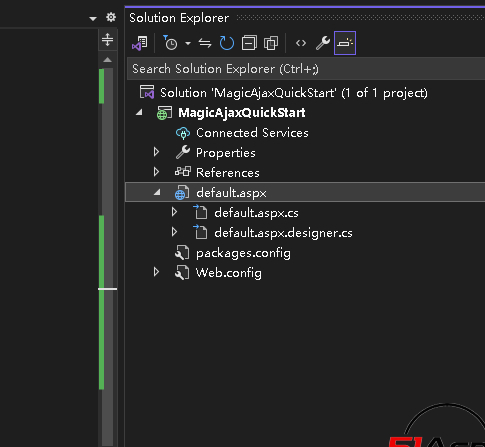Click the default.aspx.cs file icon
Screen dimensions: 485x447
pos(200,212)
